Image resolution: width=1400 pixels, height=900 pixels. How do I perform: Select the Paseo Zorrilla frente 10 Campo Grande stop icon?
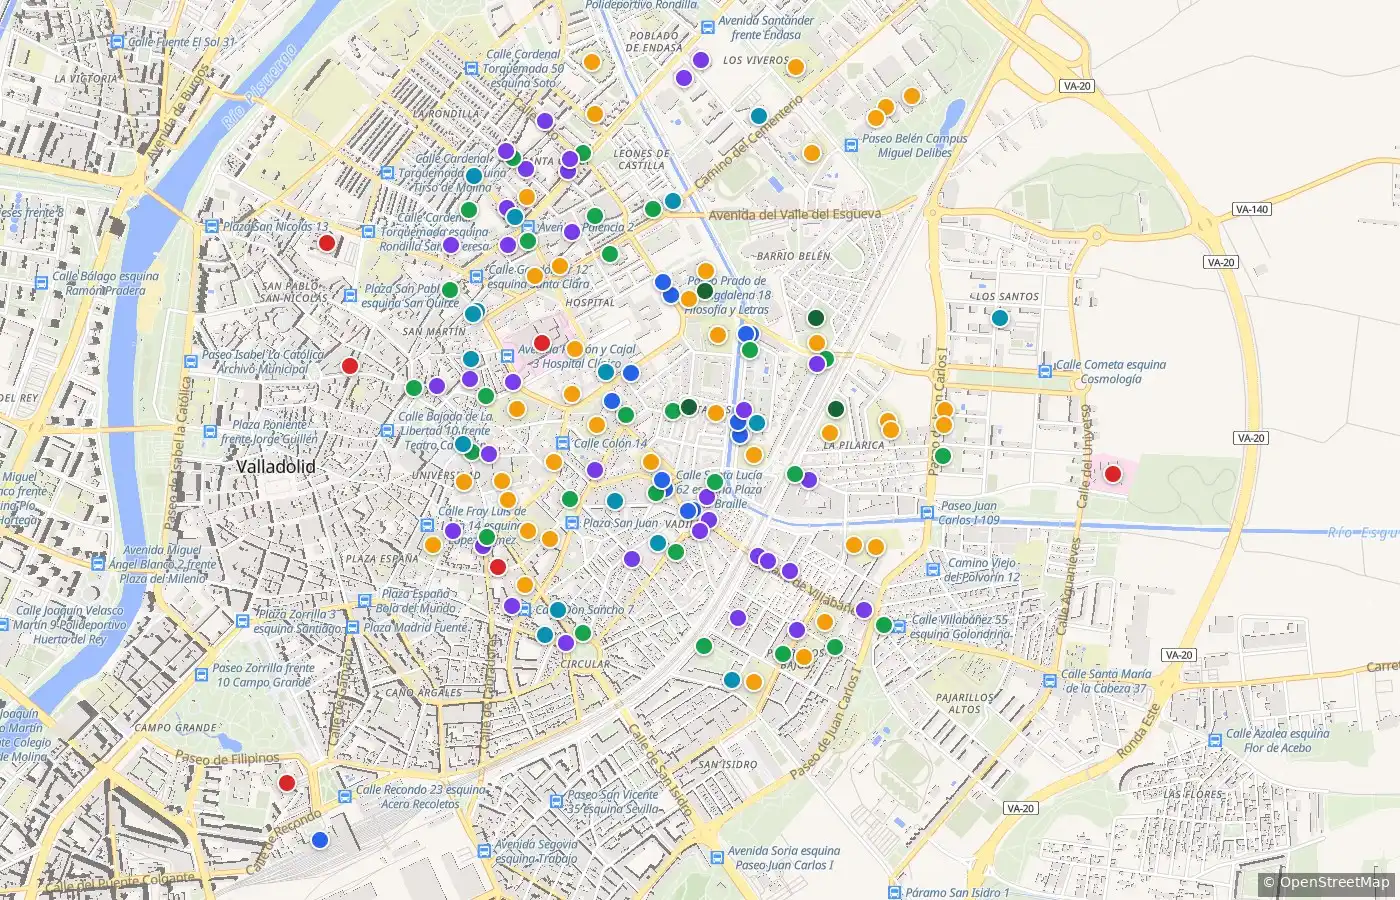click(x=202, y=675)
